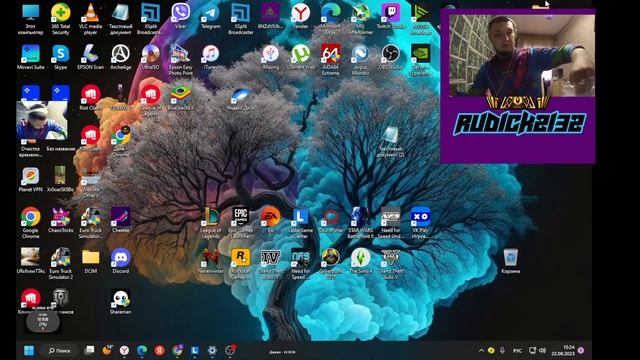Click the microphone icon in the system tray
Viewport: 640px width, 360px height.
[x=502, y=351]
